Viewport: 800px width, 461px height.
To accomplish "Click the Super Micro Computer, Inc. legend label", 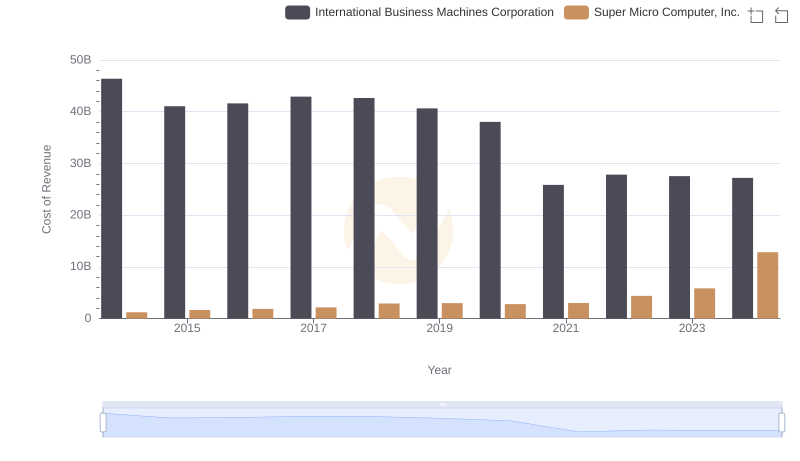I will 667,12.
